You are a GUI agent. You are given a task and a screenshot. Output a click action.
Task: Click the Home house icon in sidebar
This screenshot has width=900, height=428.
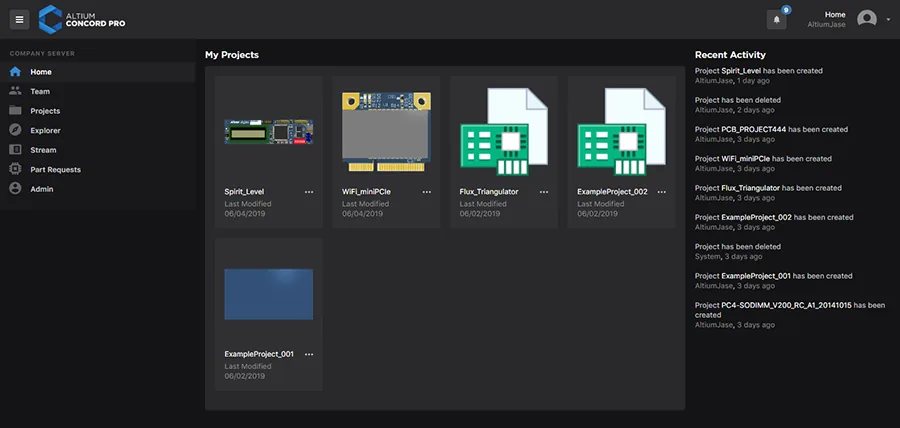(15, 72)
